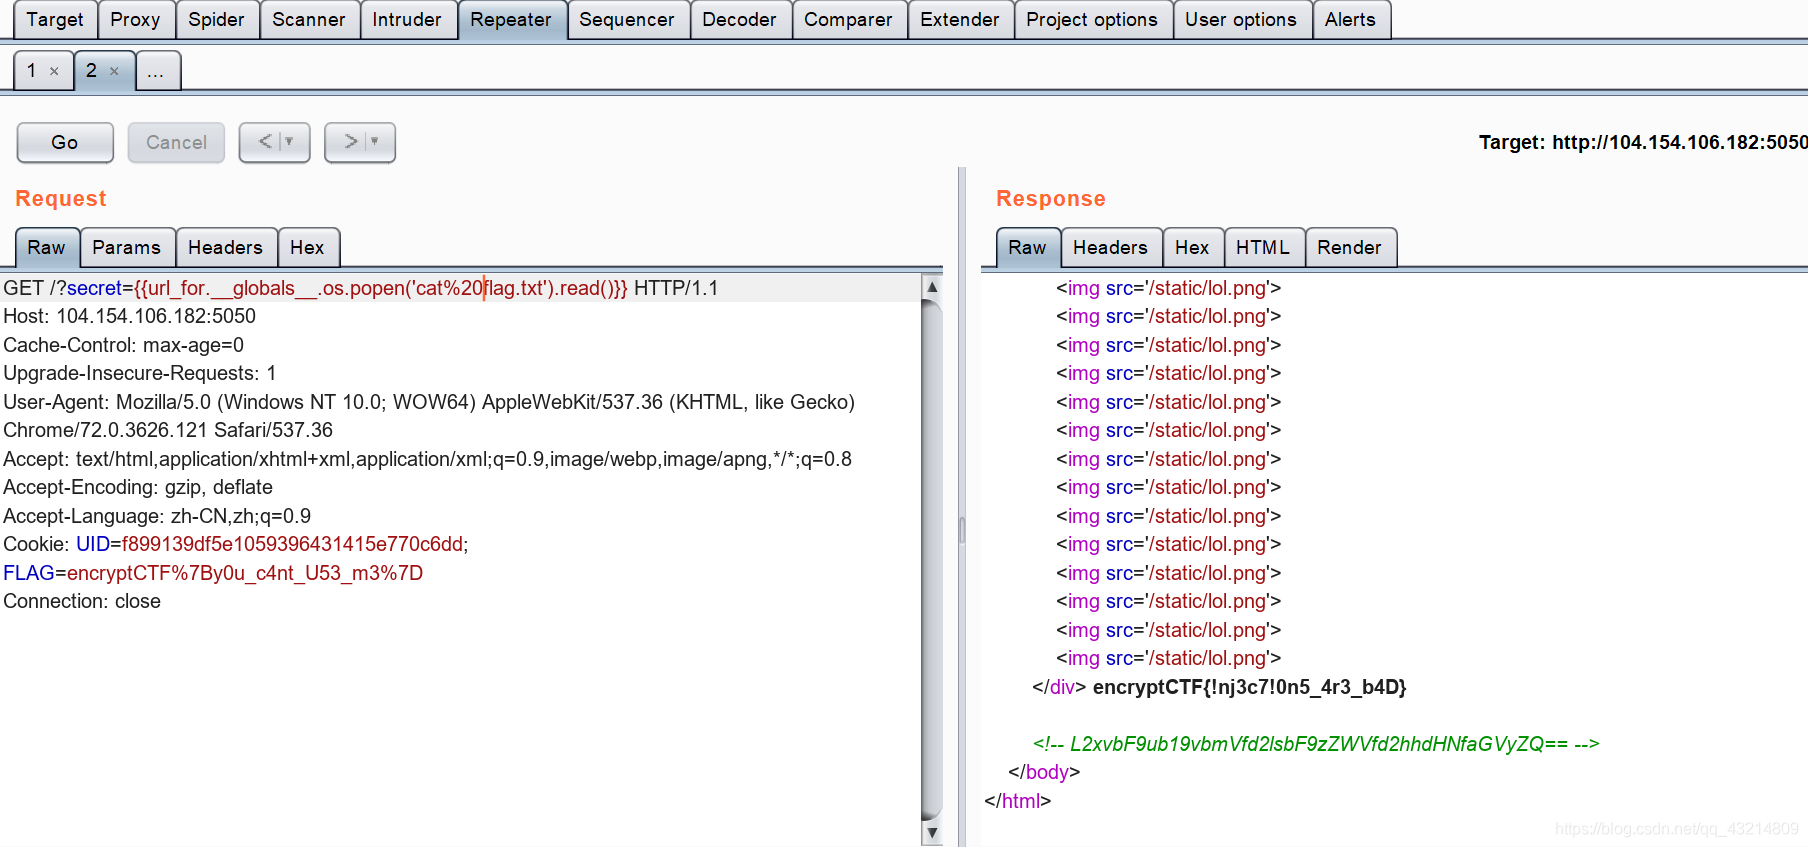Open the Comparer tab
Viewport: 1808px width, 847px height.
[x=848, y=19]
